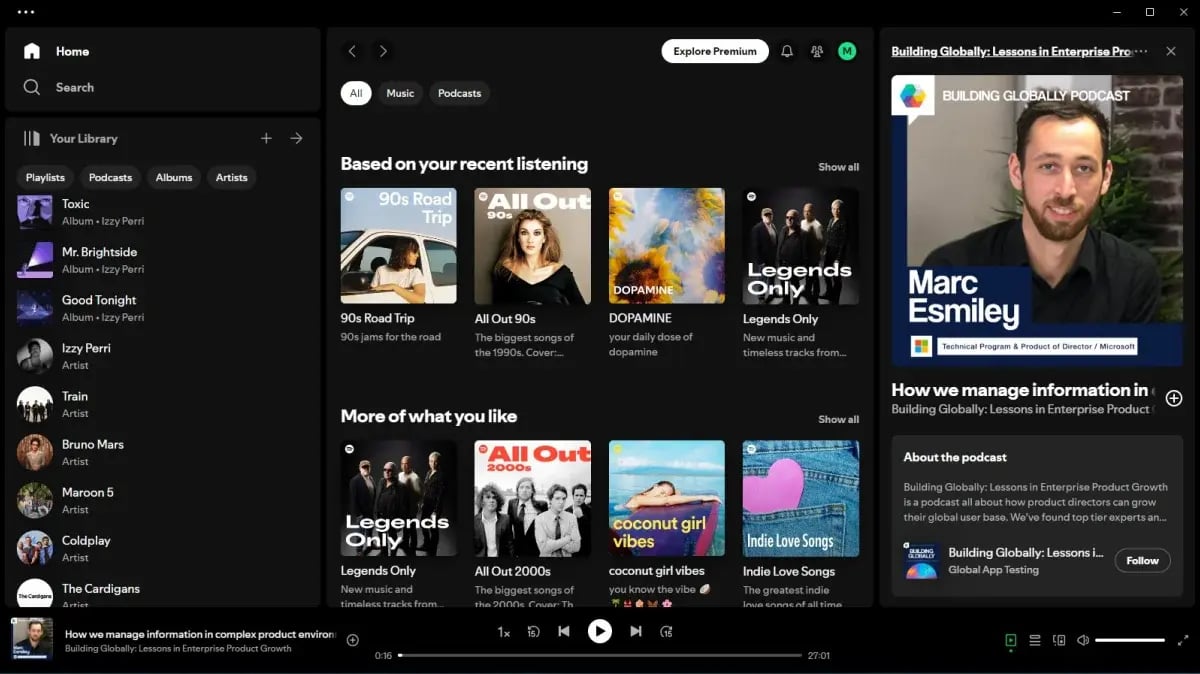Open the notifications bell
The width and height of the screenshot is (1200, 674).
click(x=787, y=50)
